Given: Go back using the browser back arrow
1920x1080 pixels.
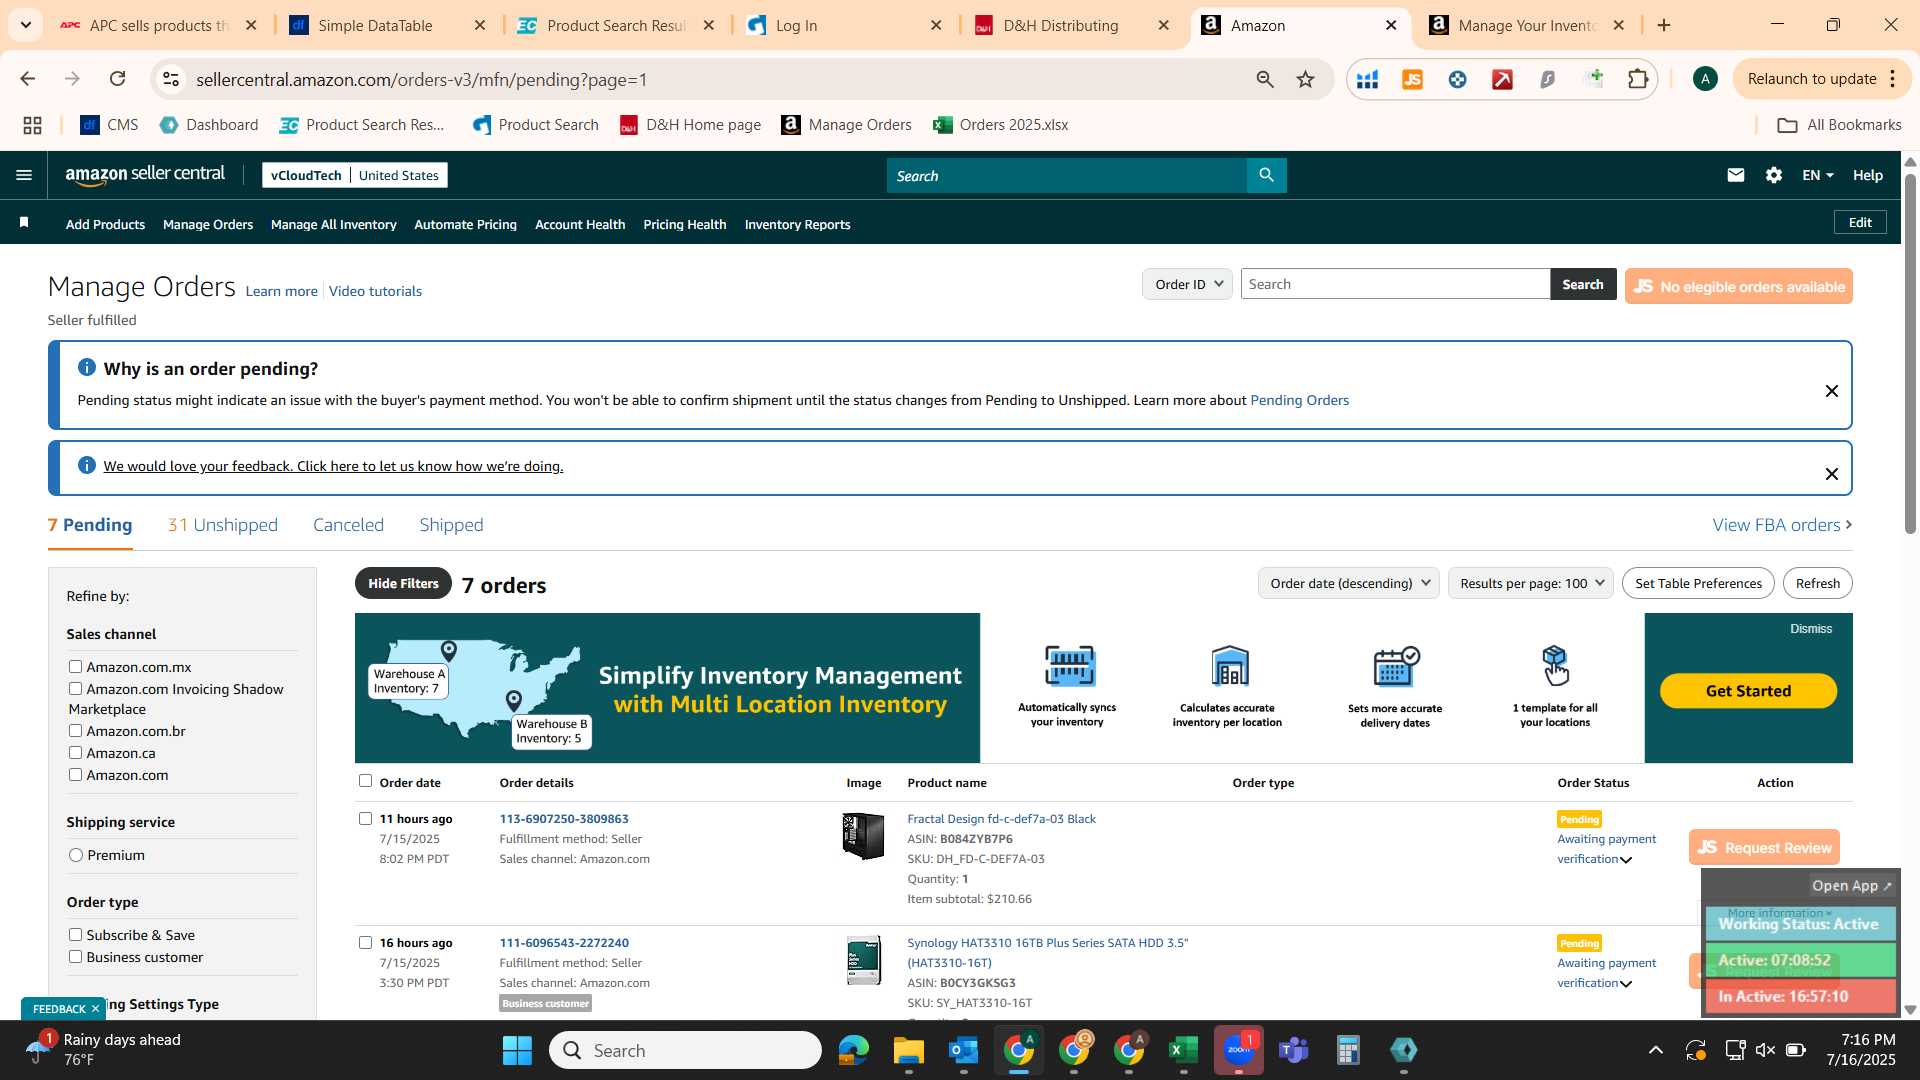Looking at the screenshot, I should pyautogui.click(x=28, y=79).
